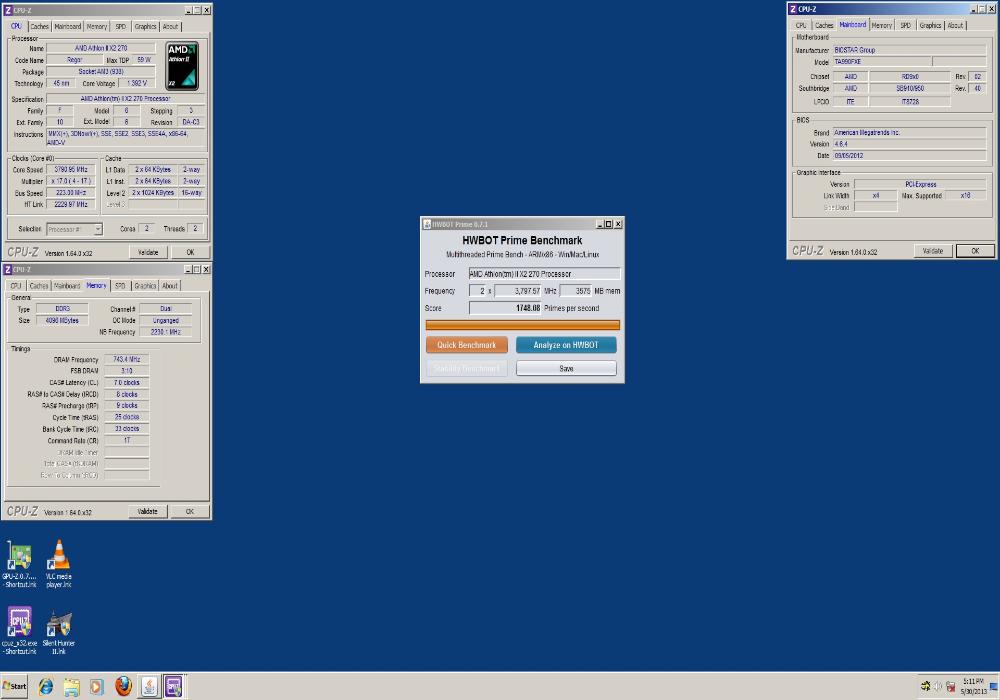Click Package value Socket AM3 (938)

click(101, 71)
